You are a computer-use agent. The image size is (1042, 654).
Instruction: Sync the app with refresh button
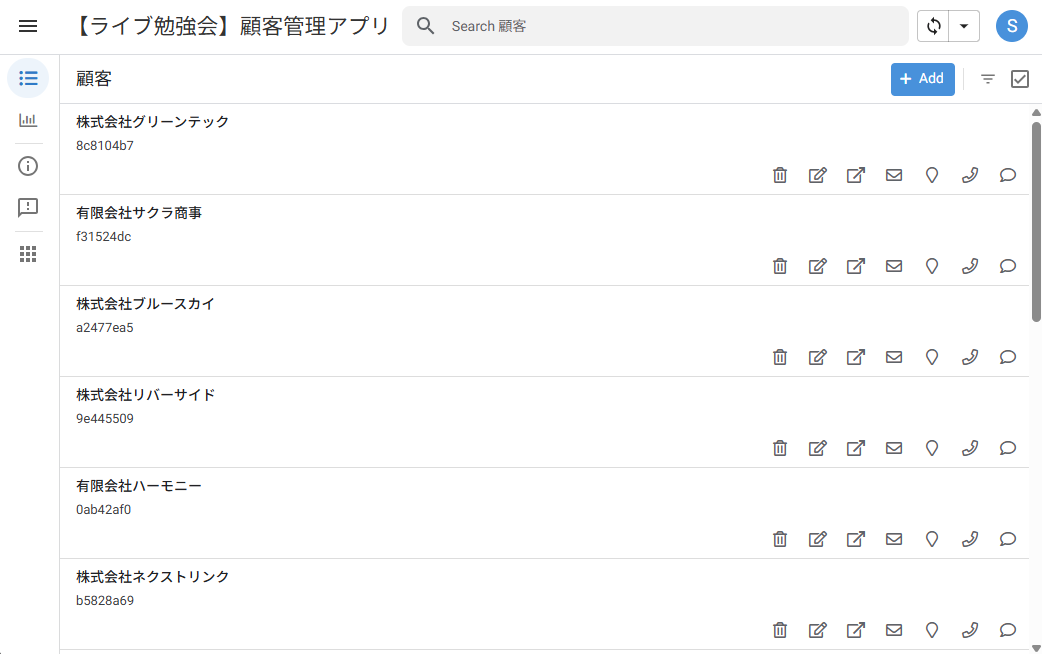point(933,26)
